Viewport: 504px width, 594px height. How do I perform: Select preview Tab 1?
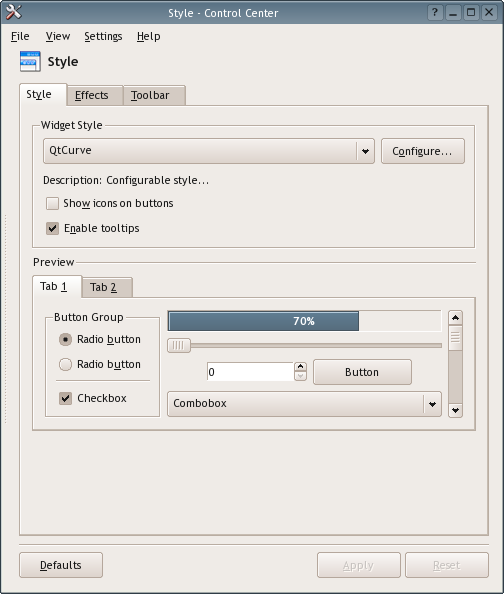point(57,286)
